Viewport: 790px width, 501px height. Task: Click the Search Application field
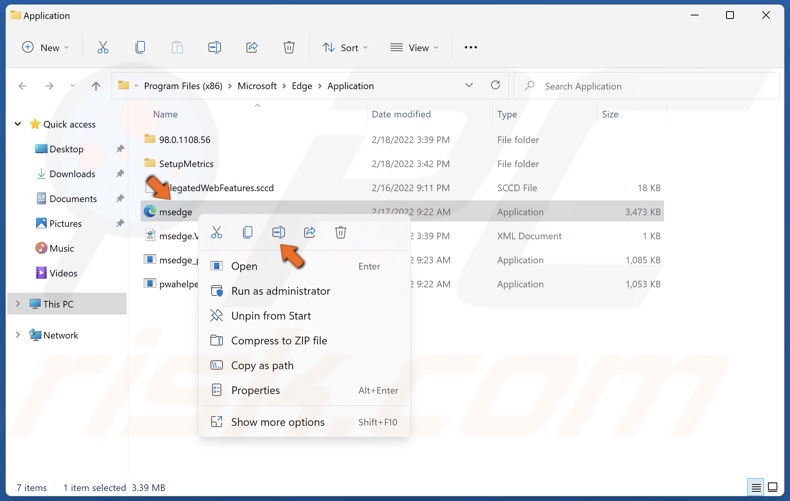pyautogui.click(x=646, y=86)
